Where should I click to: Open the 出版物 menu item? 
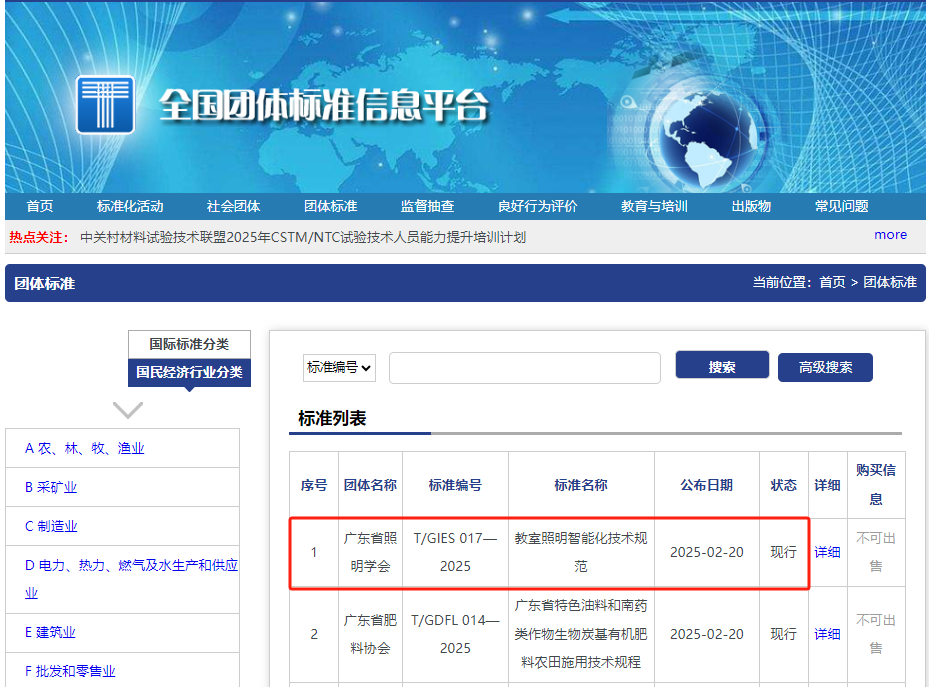751,206
